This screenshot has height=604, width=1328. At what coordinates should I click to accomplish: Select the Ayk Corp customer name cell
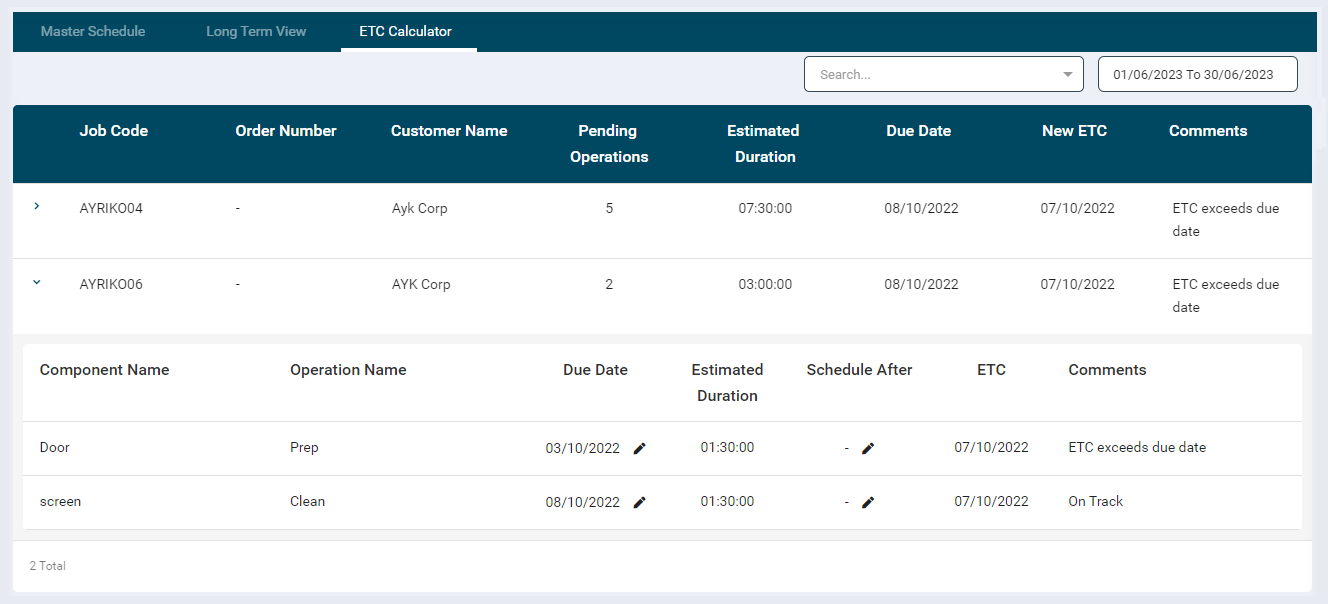(419, 209)
